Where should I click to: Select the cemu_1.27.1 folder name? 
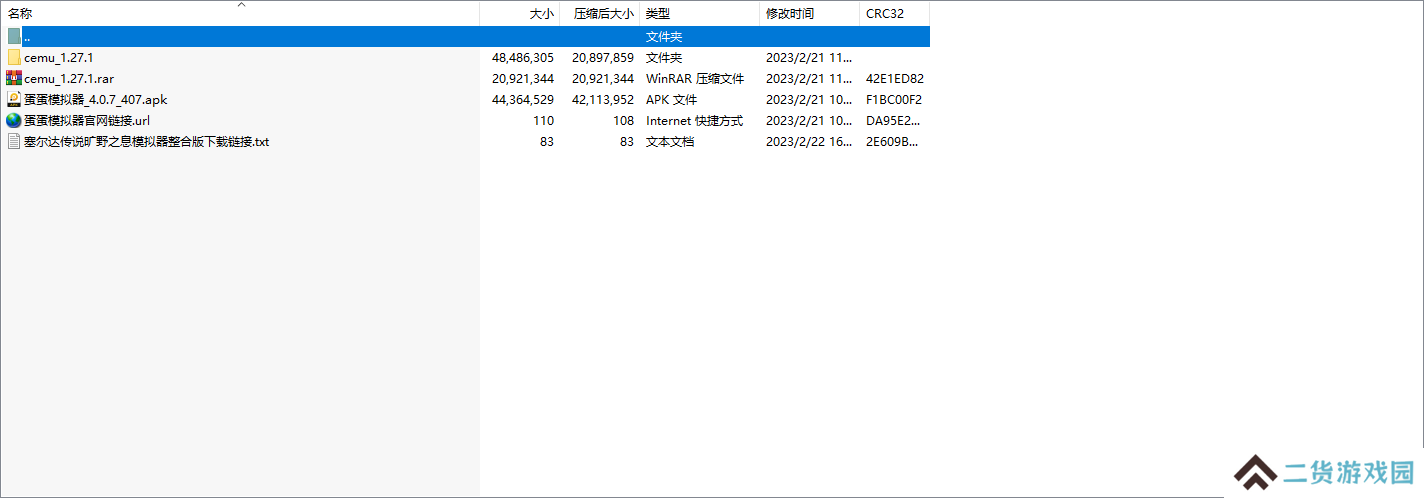tap(59, 57)
